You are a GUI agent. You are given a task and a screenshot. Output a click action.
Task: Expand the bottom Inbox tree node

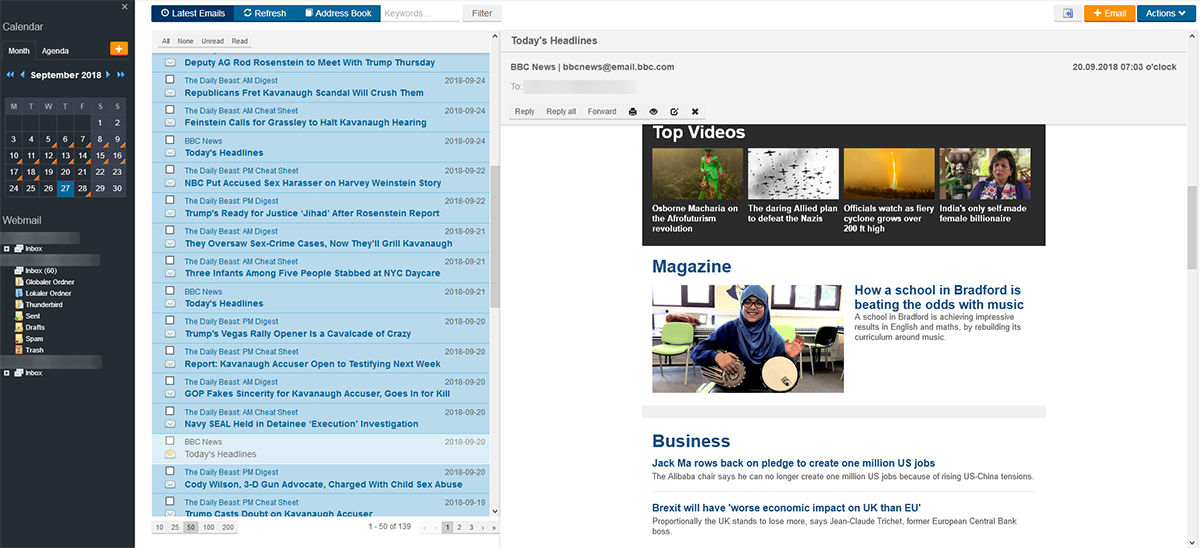point(7,373)
